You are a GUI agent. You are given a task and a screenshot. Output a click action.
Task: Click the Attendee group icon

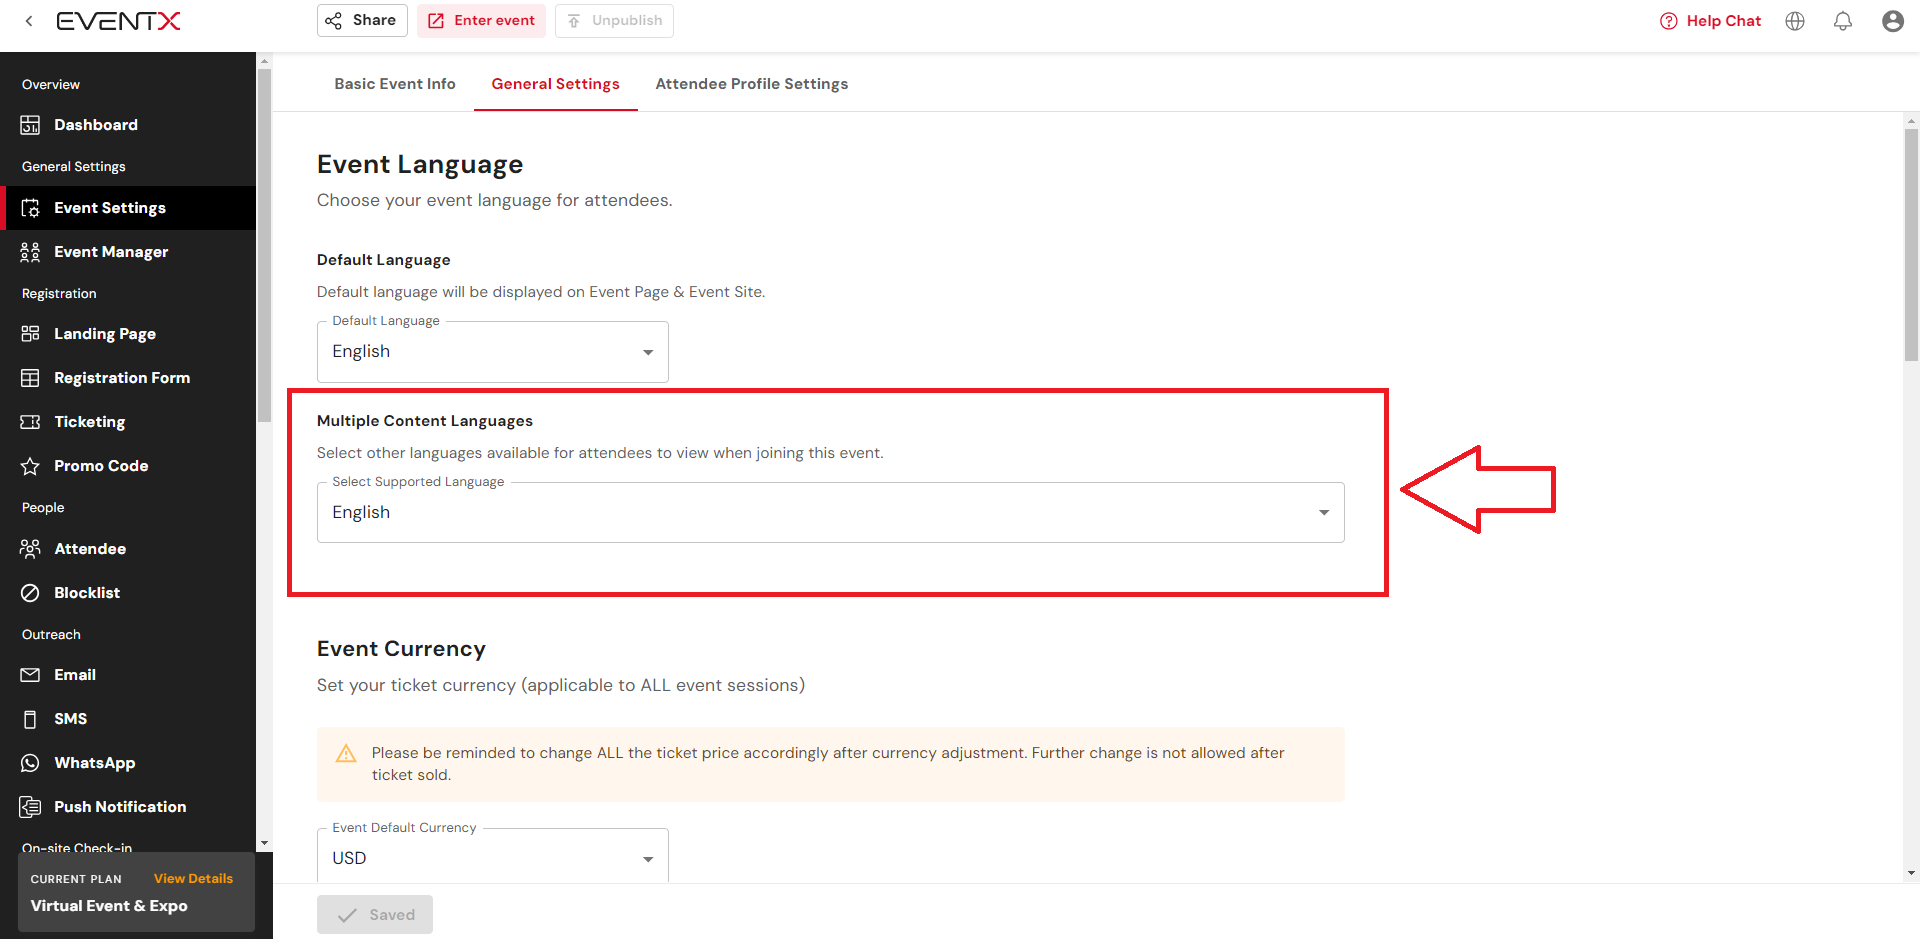click(x=30, y=549)
